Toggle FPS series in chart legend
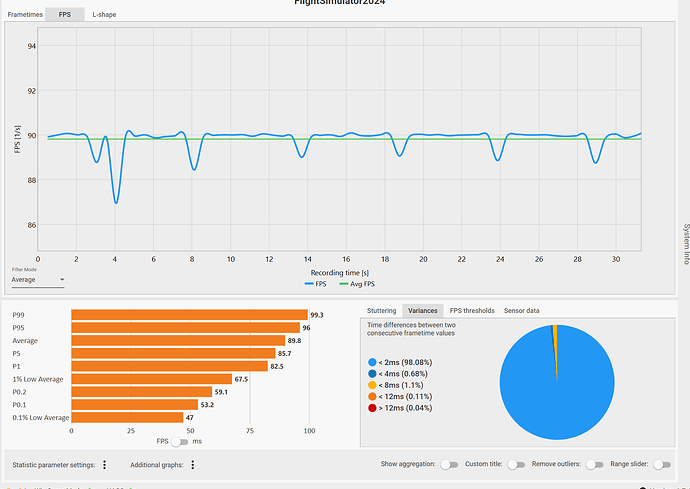 click(x=316, y=284)
